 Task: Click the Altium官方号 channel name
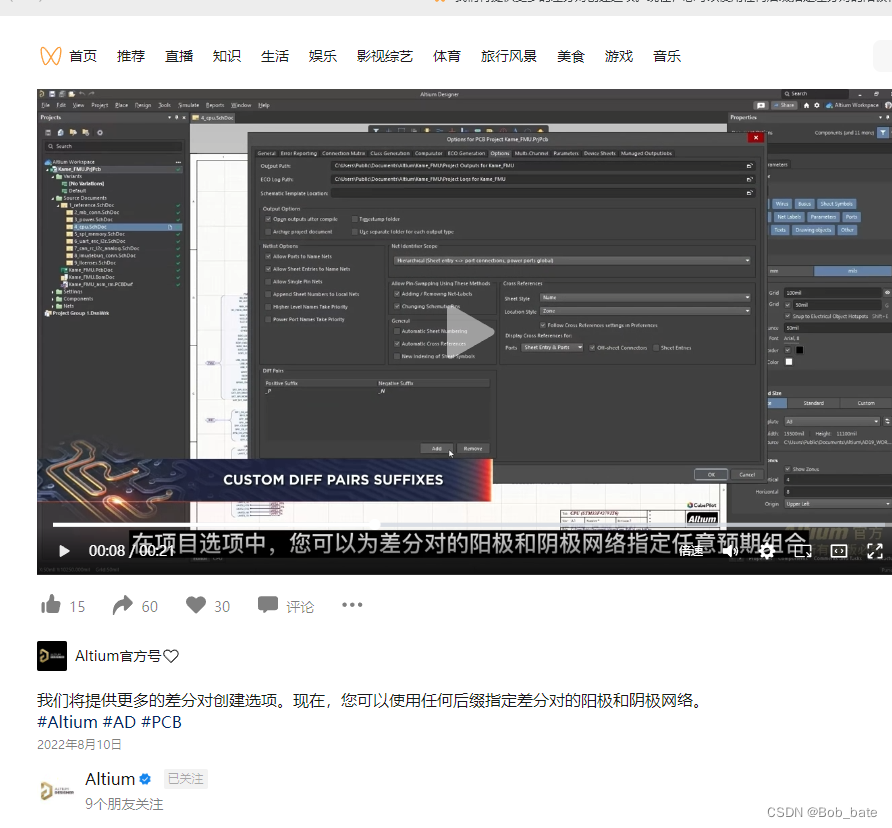click(126, 656)
